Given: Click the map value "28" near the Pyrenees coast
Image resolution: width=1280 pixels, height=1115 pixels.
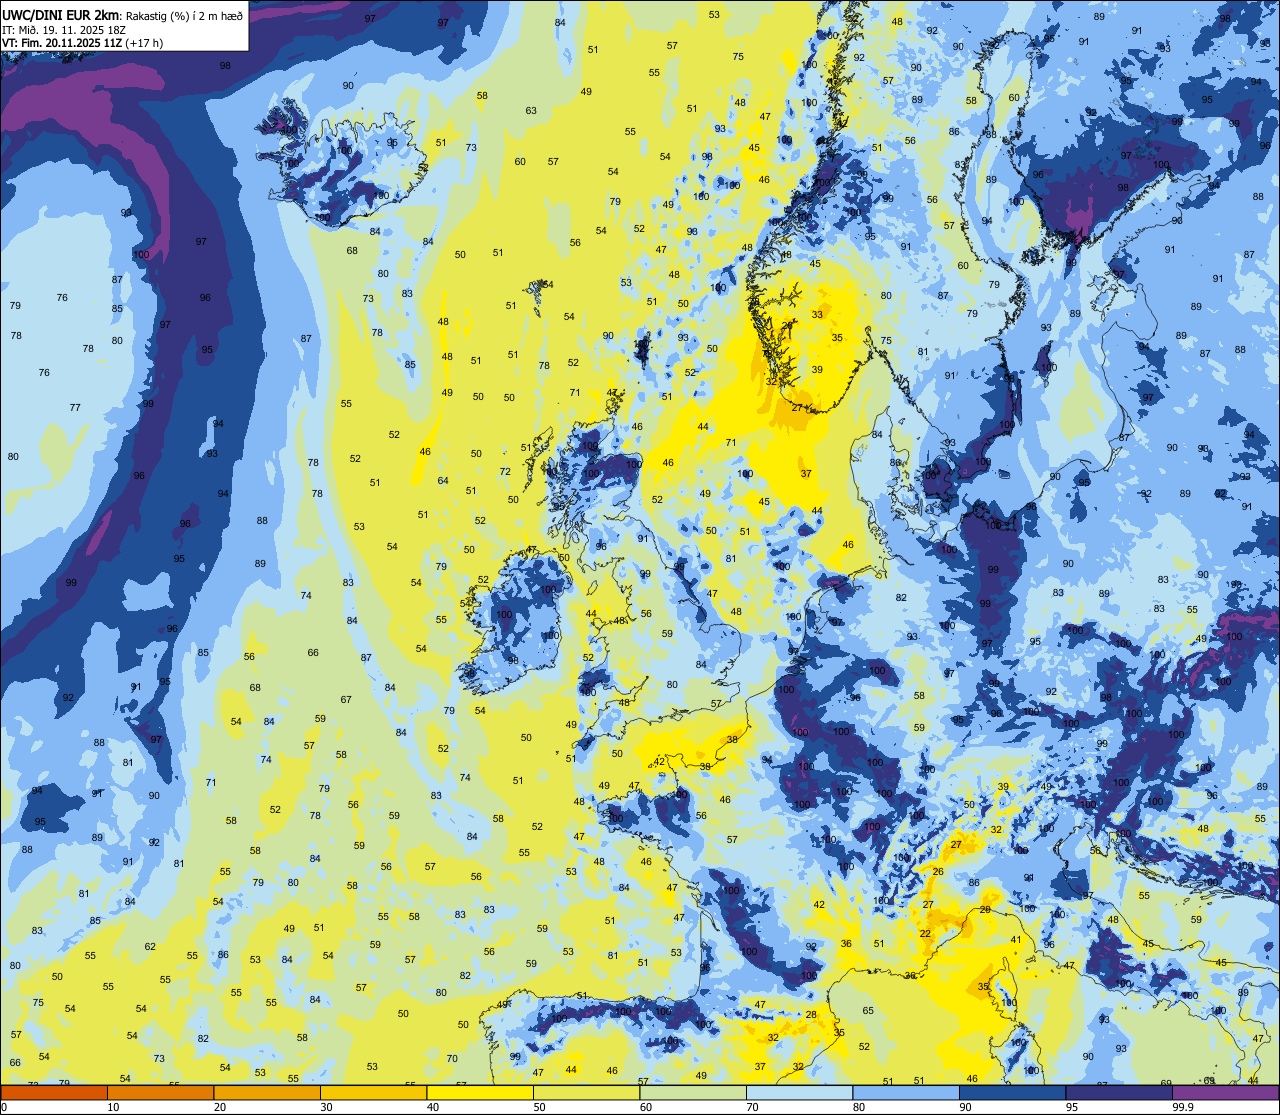Looking at the screenshot, I should (x=811, y=1015).
